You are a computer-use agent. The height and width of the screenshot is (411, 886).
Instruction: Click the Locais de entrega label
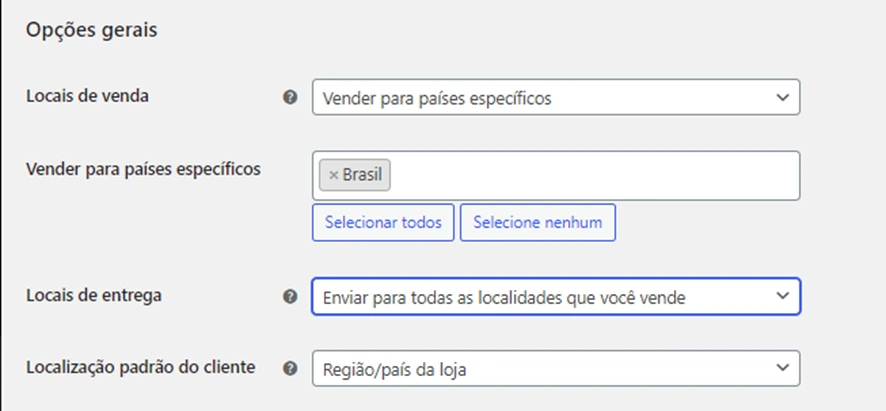[93, 295]
